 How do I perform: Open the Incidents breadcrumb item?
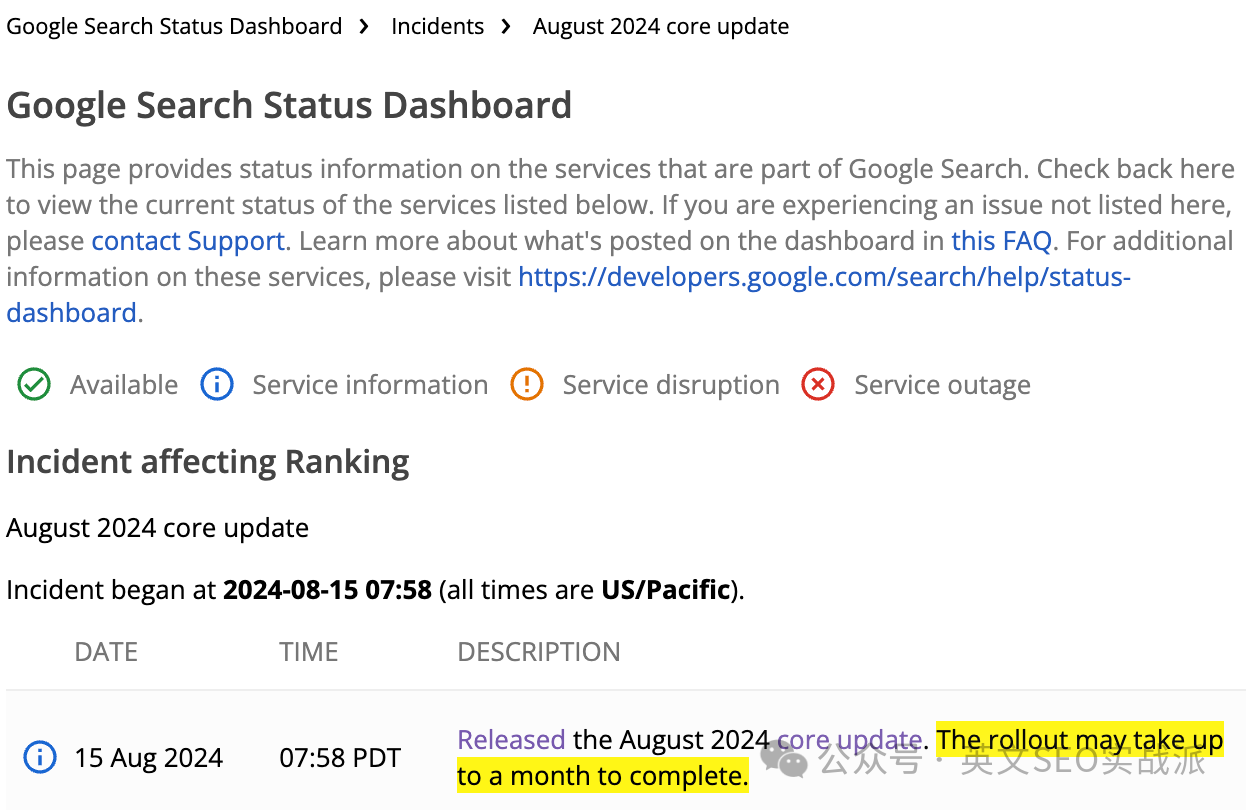point(437,27)
